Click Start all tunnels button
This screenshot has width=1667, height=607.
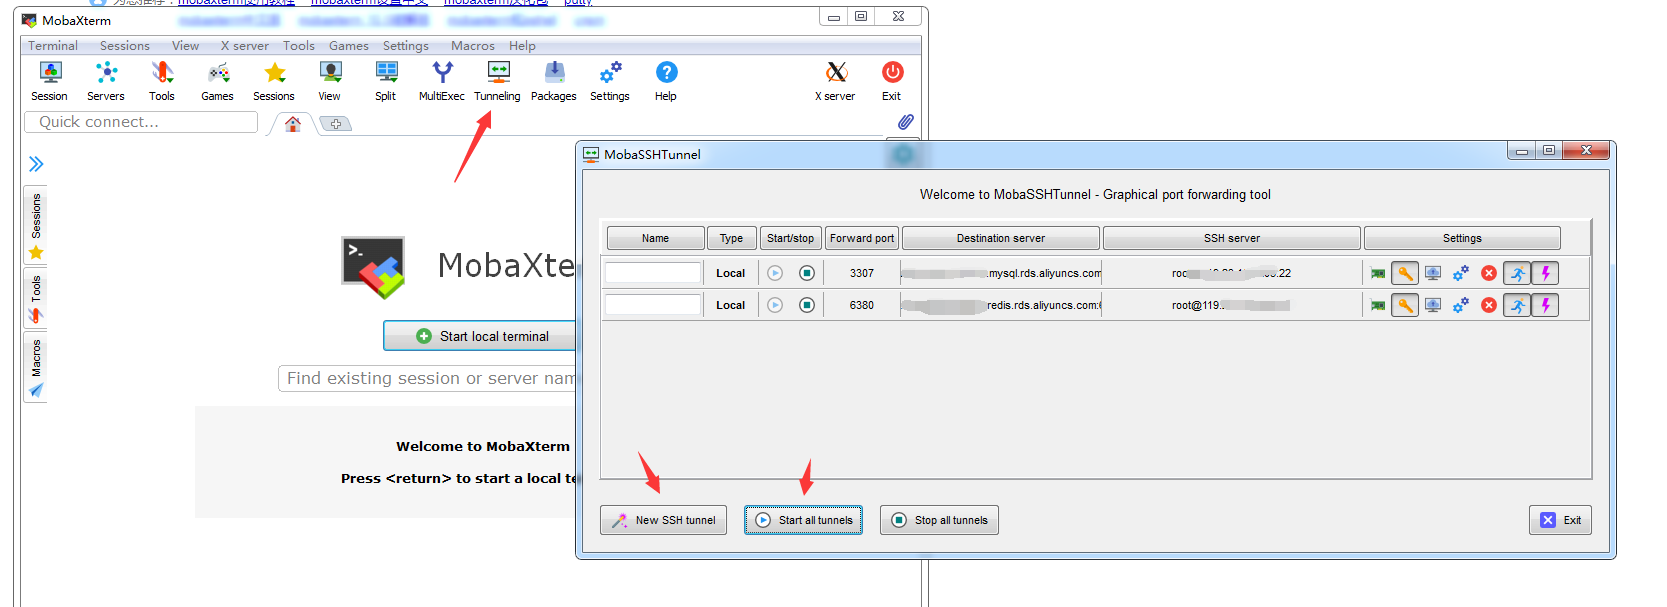803,520
